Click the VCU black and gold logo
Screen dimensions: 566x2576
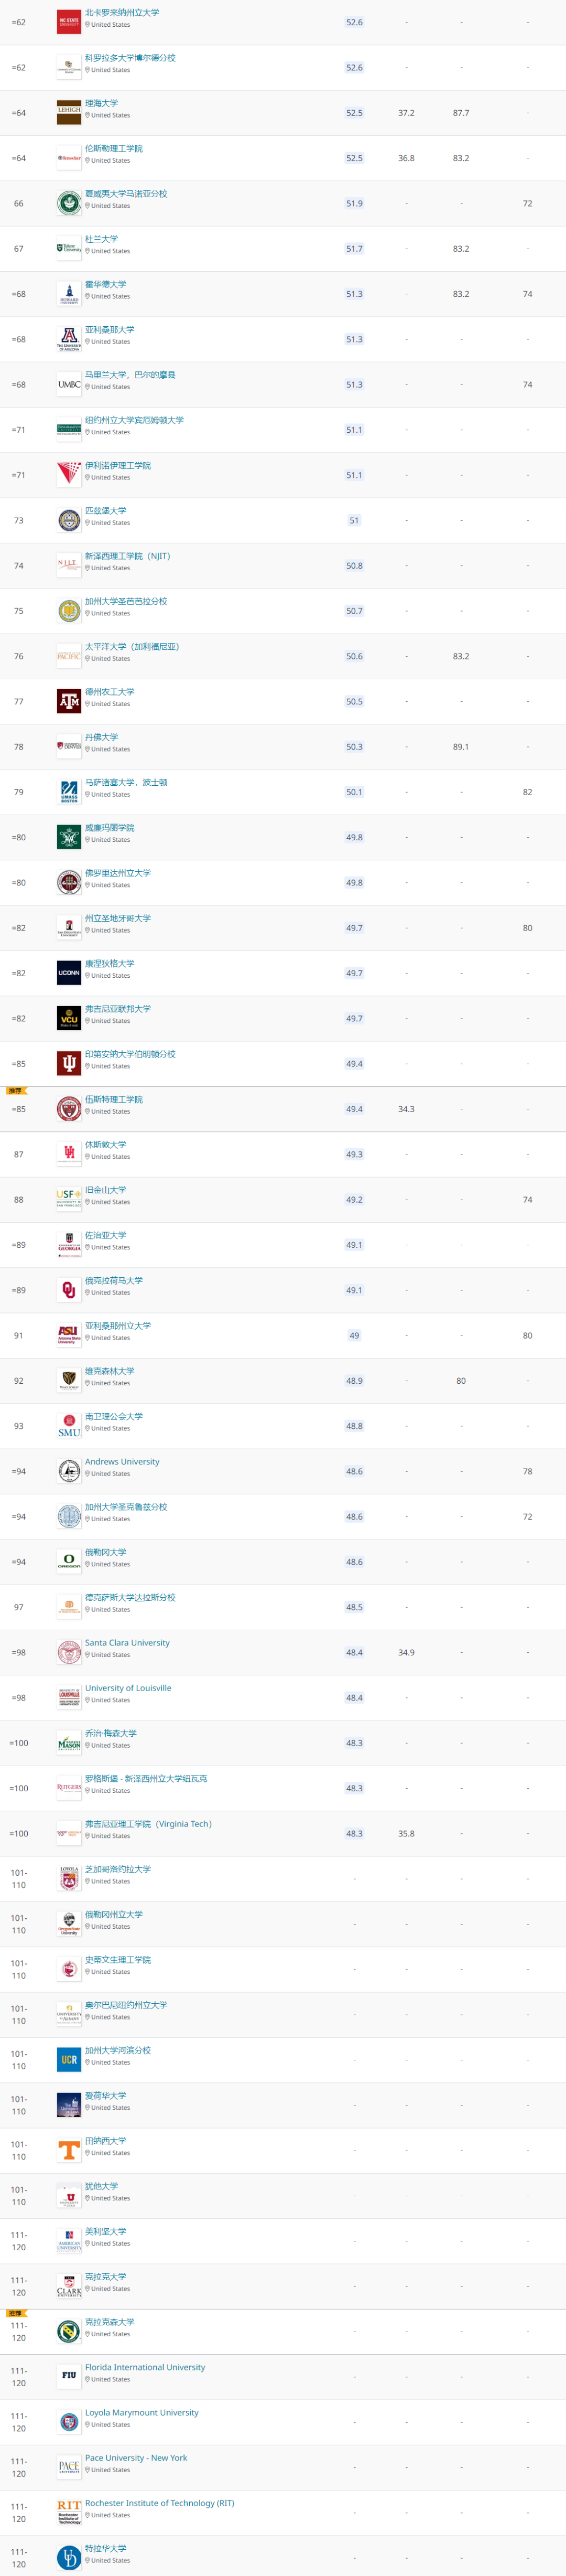click(69, 1018)
